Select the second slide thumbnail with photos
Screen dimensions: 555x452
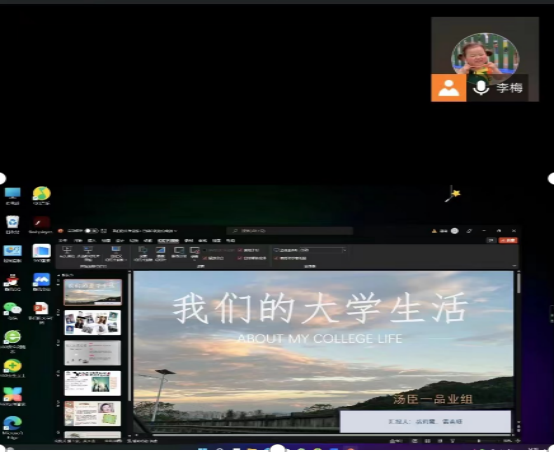(93, 322)
